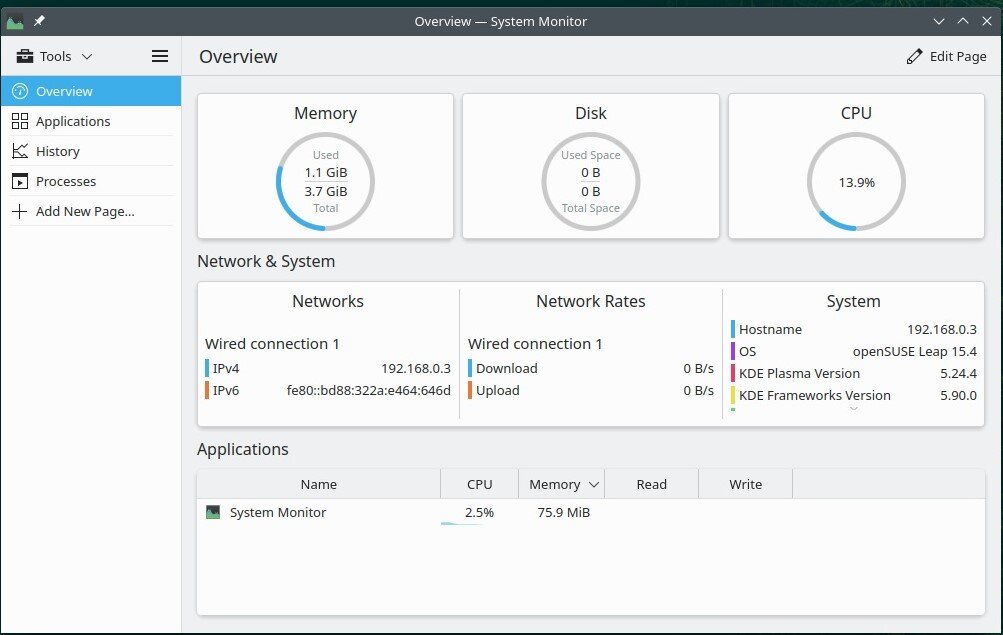The height and width of the screenshot is (635, 1003).
Task: Click the plus icon for new page
Action: click(x=20, y=211)
